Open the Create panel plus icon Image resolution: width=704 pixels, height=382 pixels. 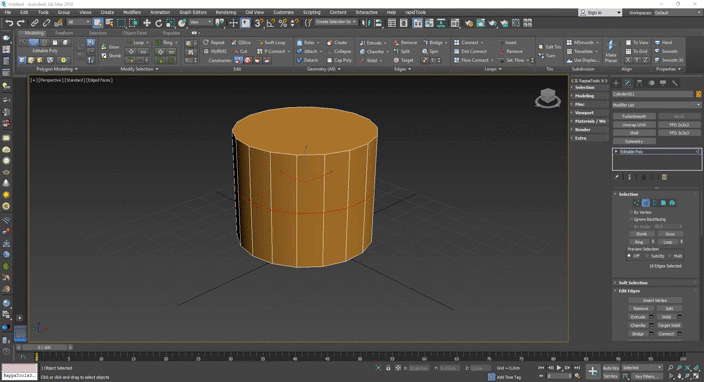point(616,83)
